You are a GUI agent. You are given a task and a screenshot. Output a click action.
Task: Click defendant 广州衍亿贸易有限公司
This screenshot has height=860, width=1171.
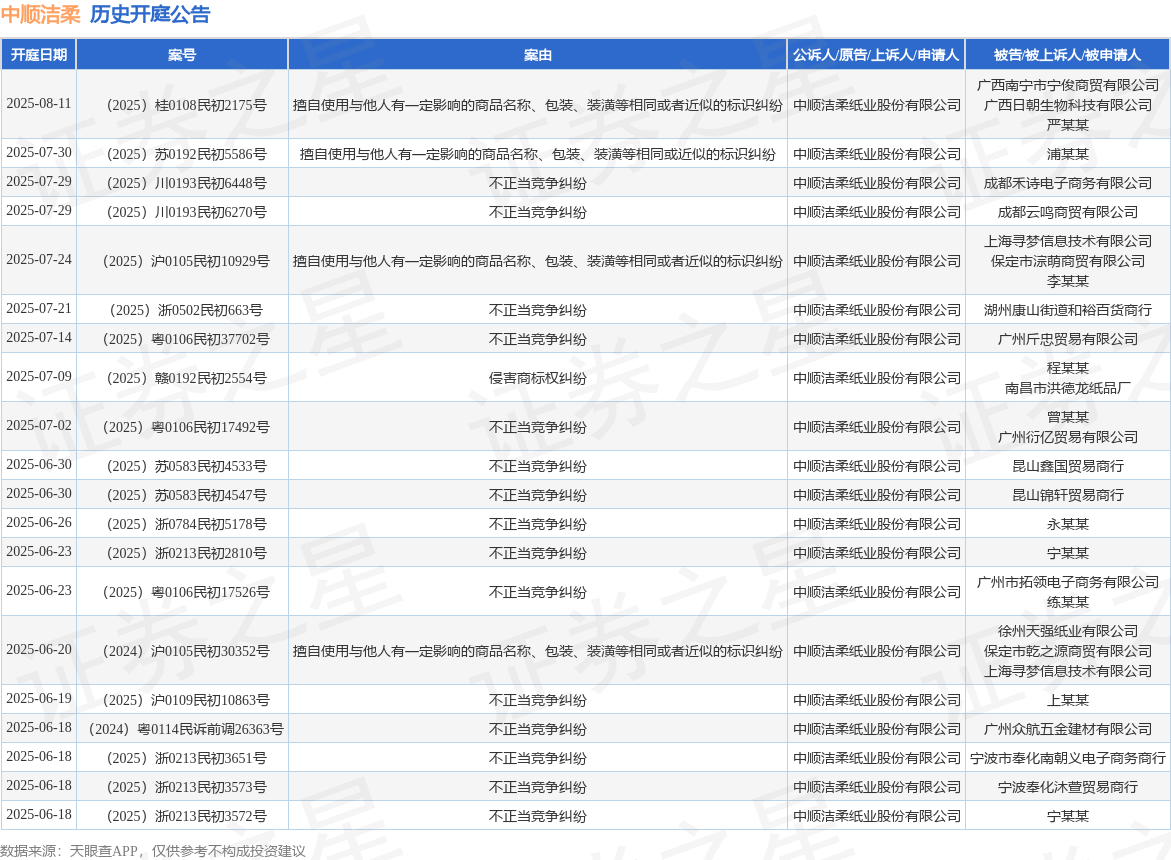[x=1068, y=437]
